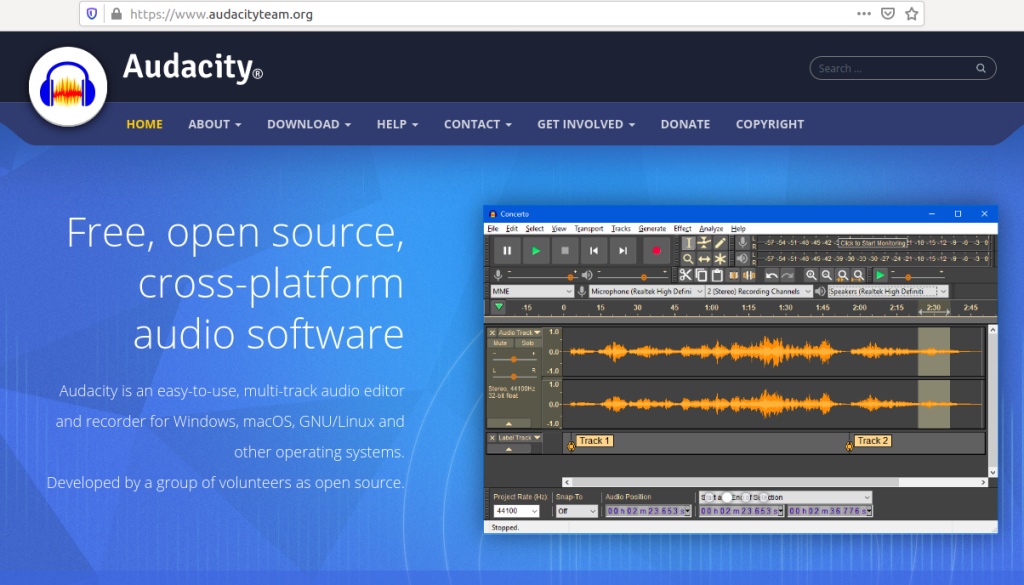Select the Time Shift tool
Image resolution: width=1024 pixels, height=585 pixels.
pyautogui.click(x=704, y=259)
